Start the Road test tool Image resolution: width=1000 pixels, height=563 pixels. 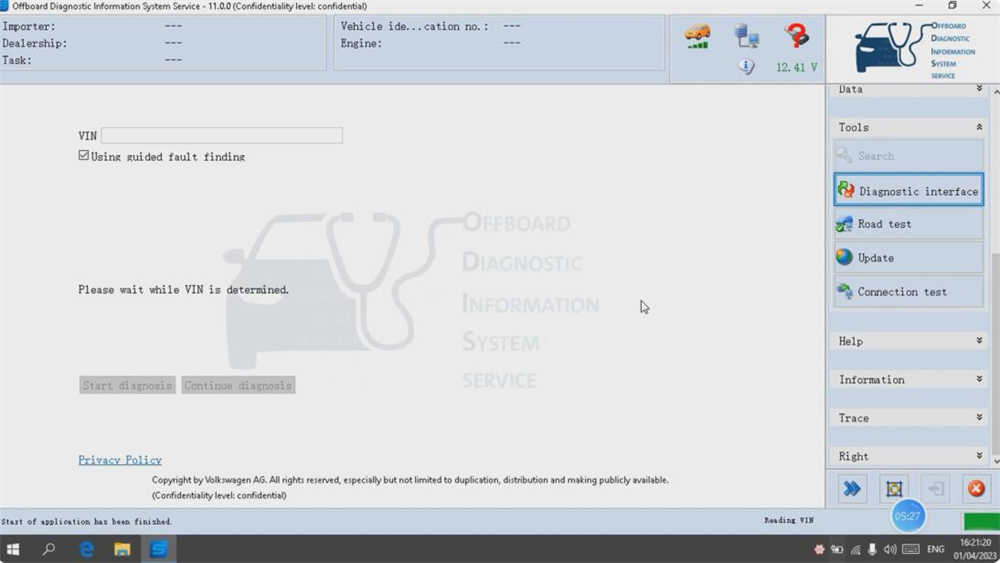tap(908, 224)
